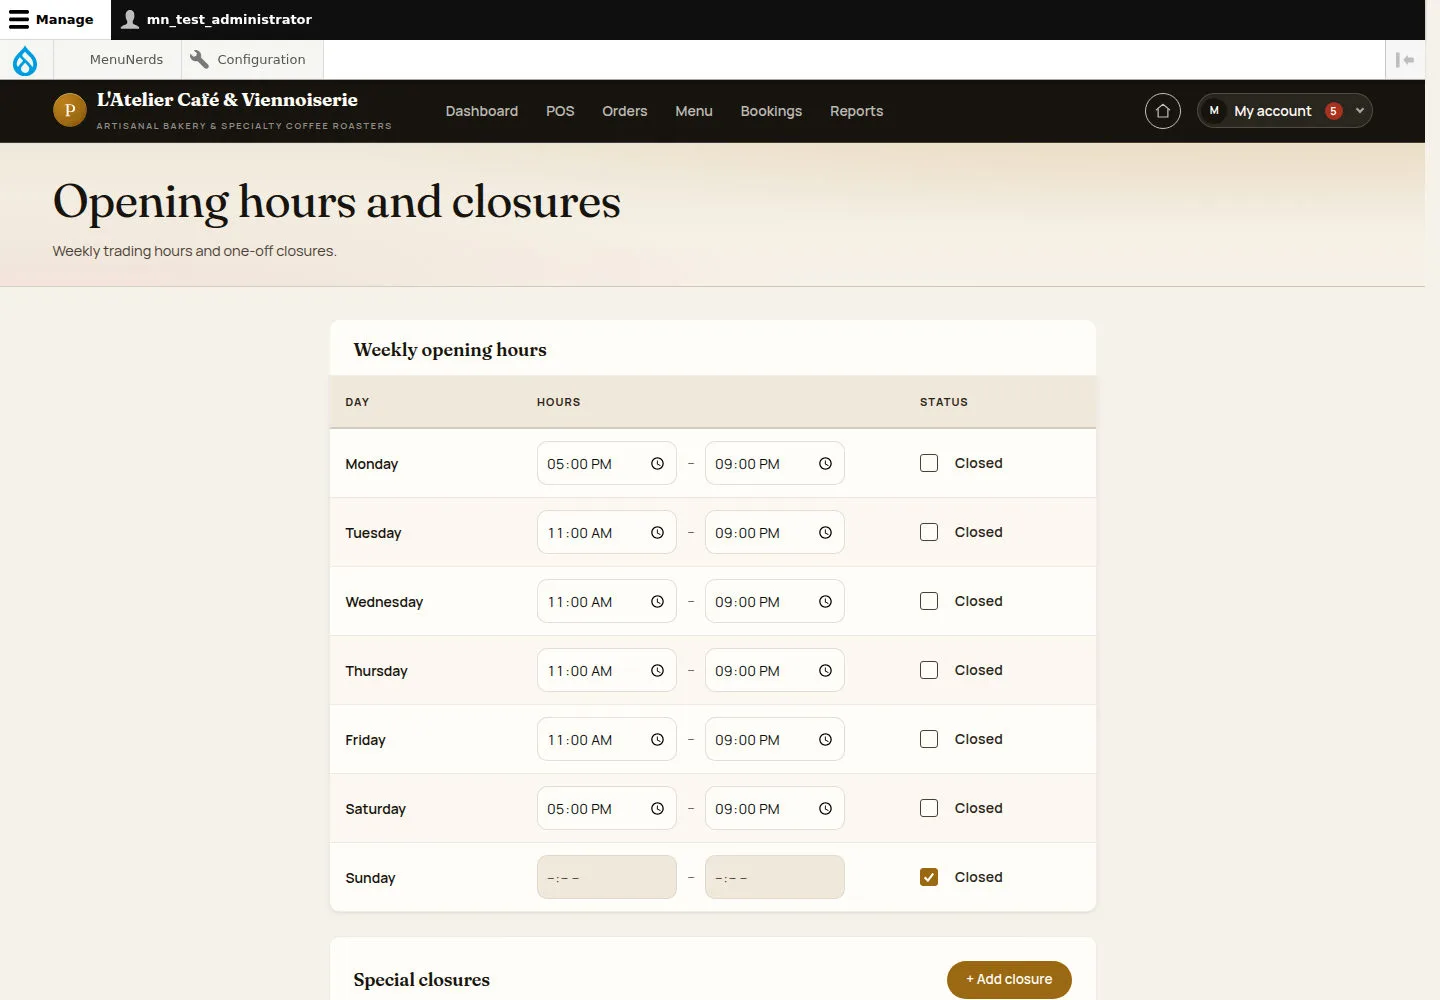The width and height of the screenshot is (1440, 1000).
Task: Open clock picker for Tuesday closing time
Action: coord(825,533)
